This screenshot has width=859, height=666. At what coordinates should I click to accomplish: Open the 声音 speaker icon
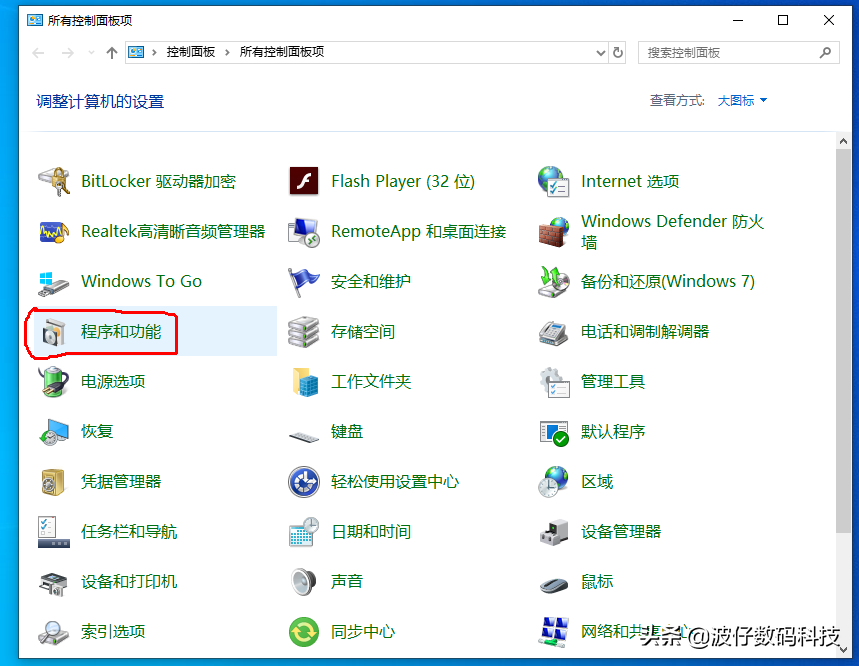(x=303, y=582)
